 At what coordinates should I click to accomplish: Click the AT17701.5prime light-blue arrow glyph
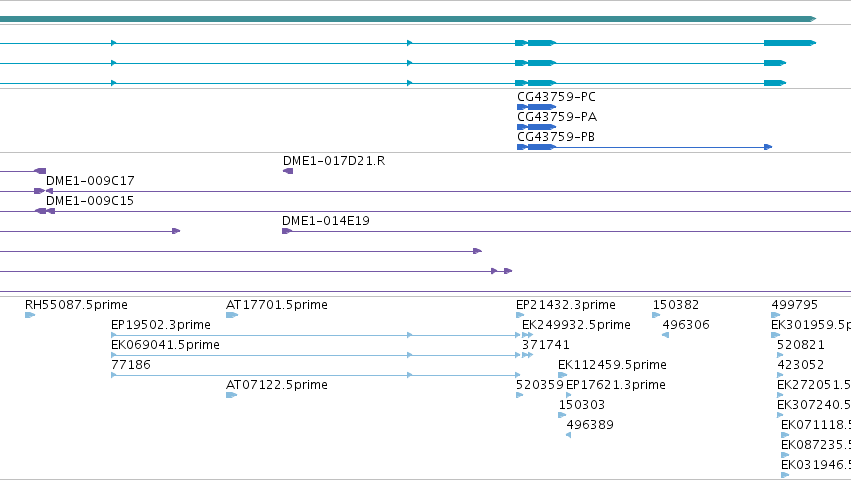tap(232, 315)
